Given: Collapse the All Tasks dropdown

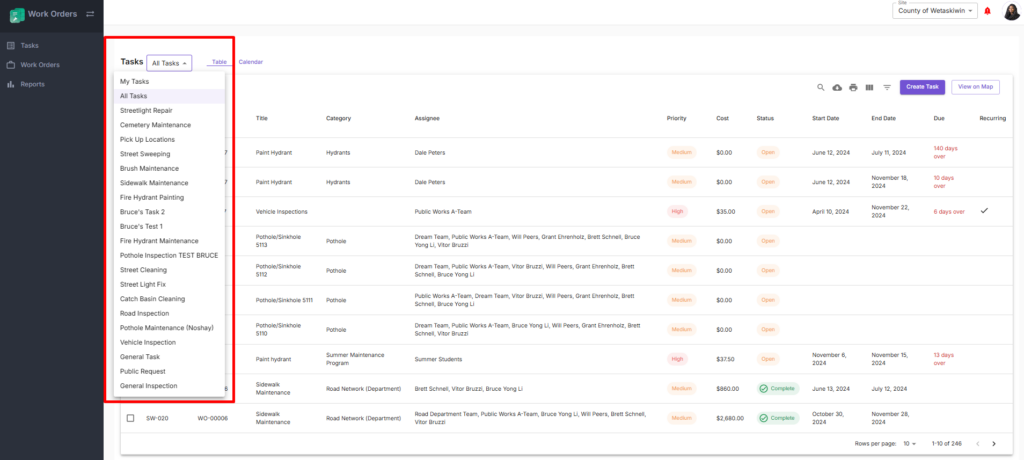Looking at the screenshot, I should 168,63.
